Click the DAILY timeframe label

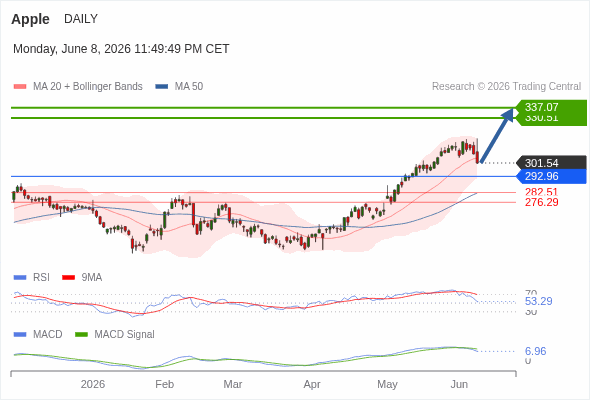pyautogui.click(x=81, y=19)
